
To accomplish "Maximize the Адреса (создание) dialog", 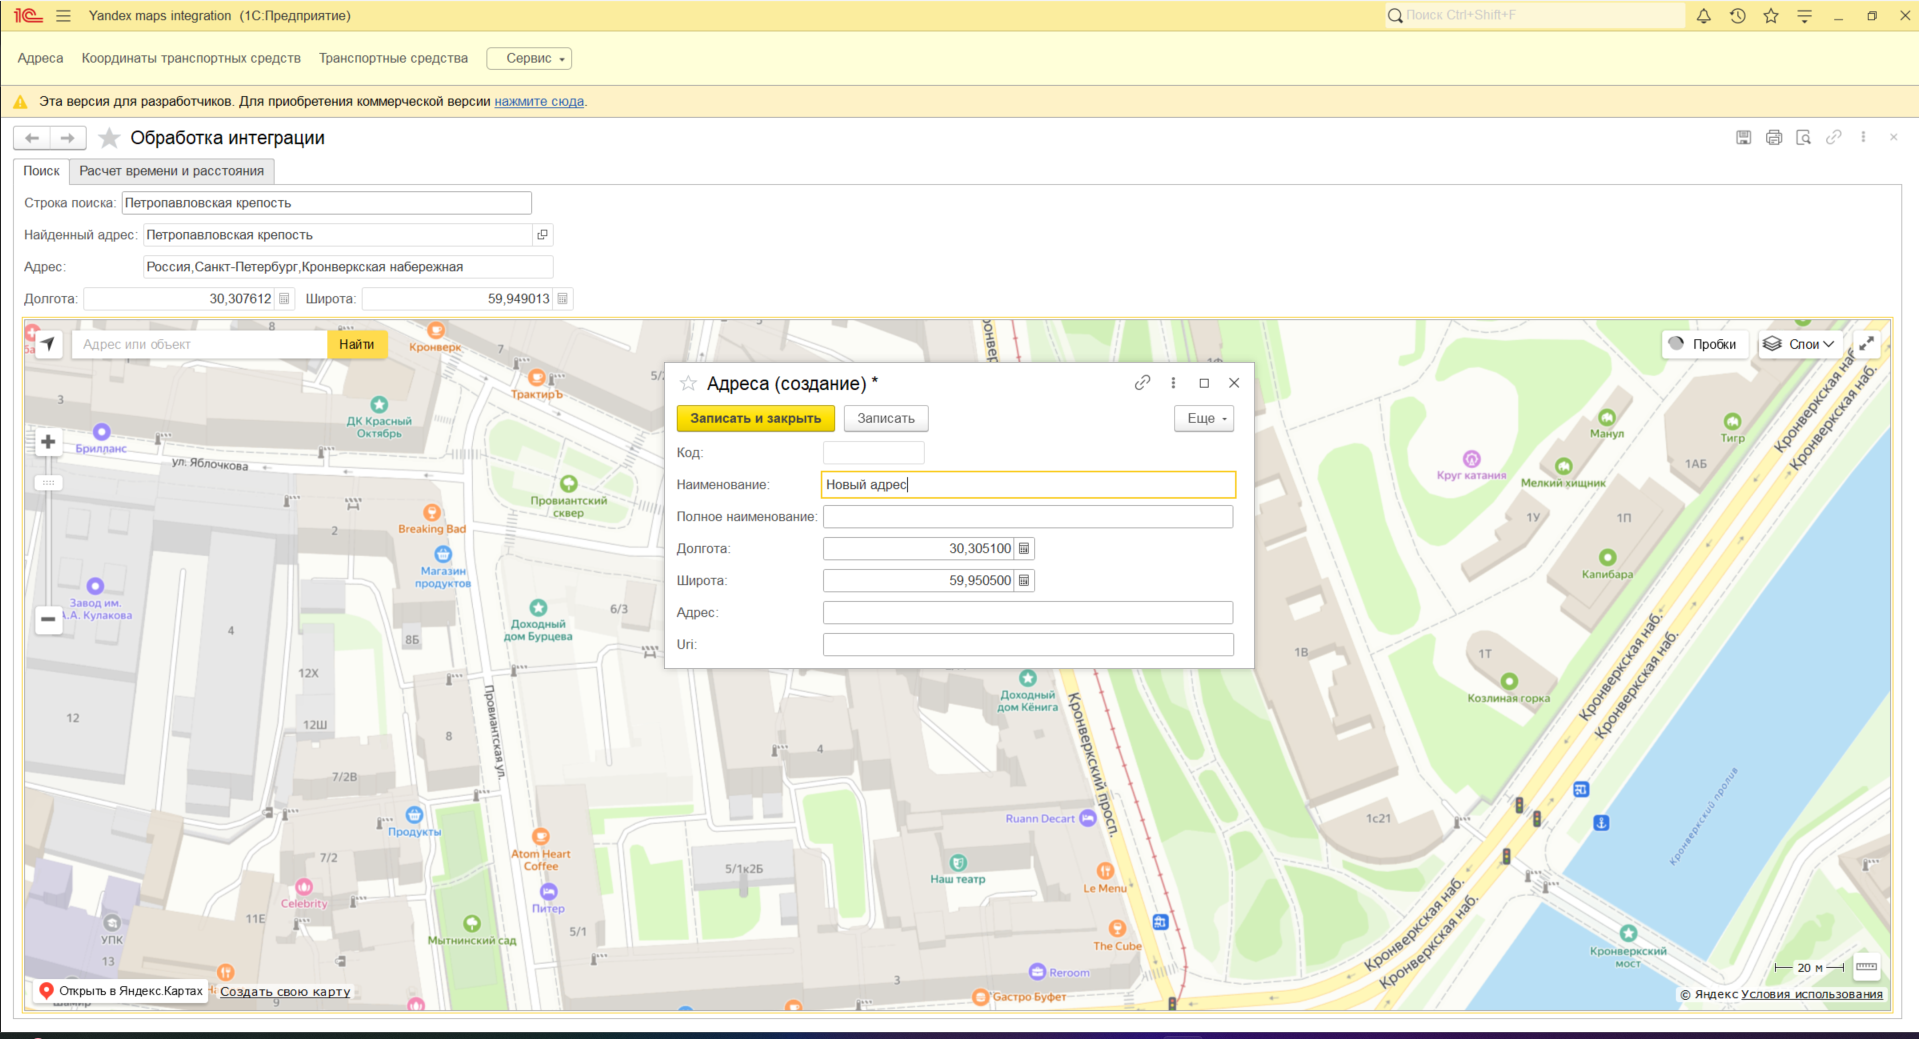I will (x=1204, y=383).
